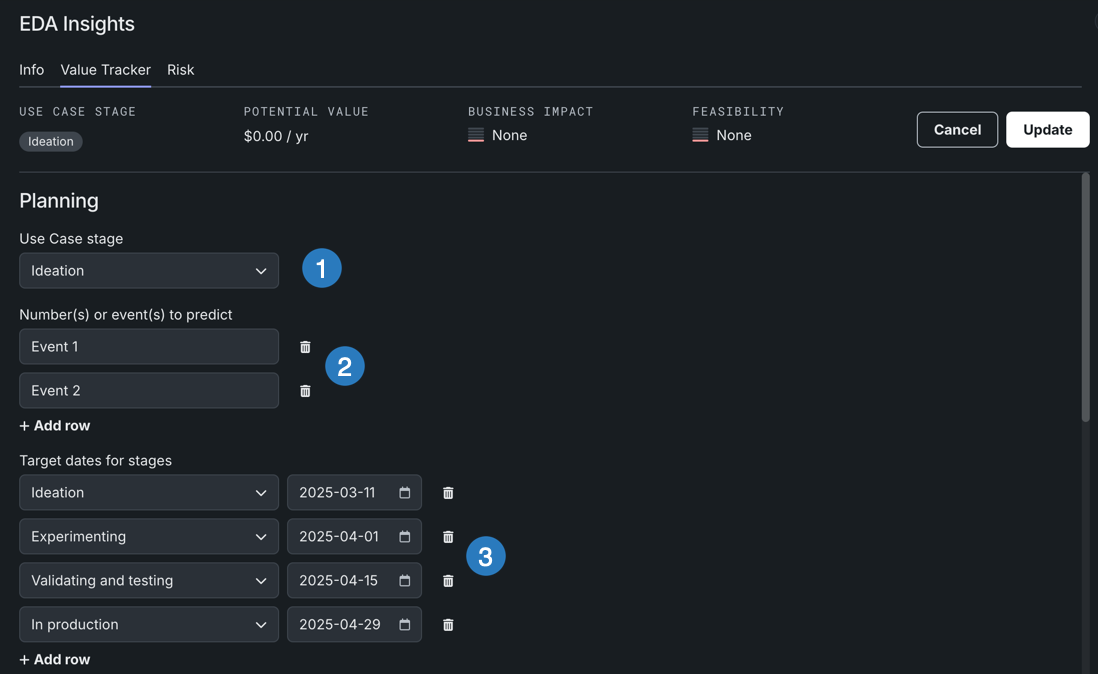Expand the In production stage dropdown
Screen dimensions: 1098x674
click(x=149, y=625)
